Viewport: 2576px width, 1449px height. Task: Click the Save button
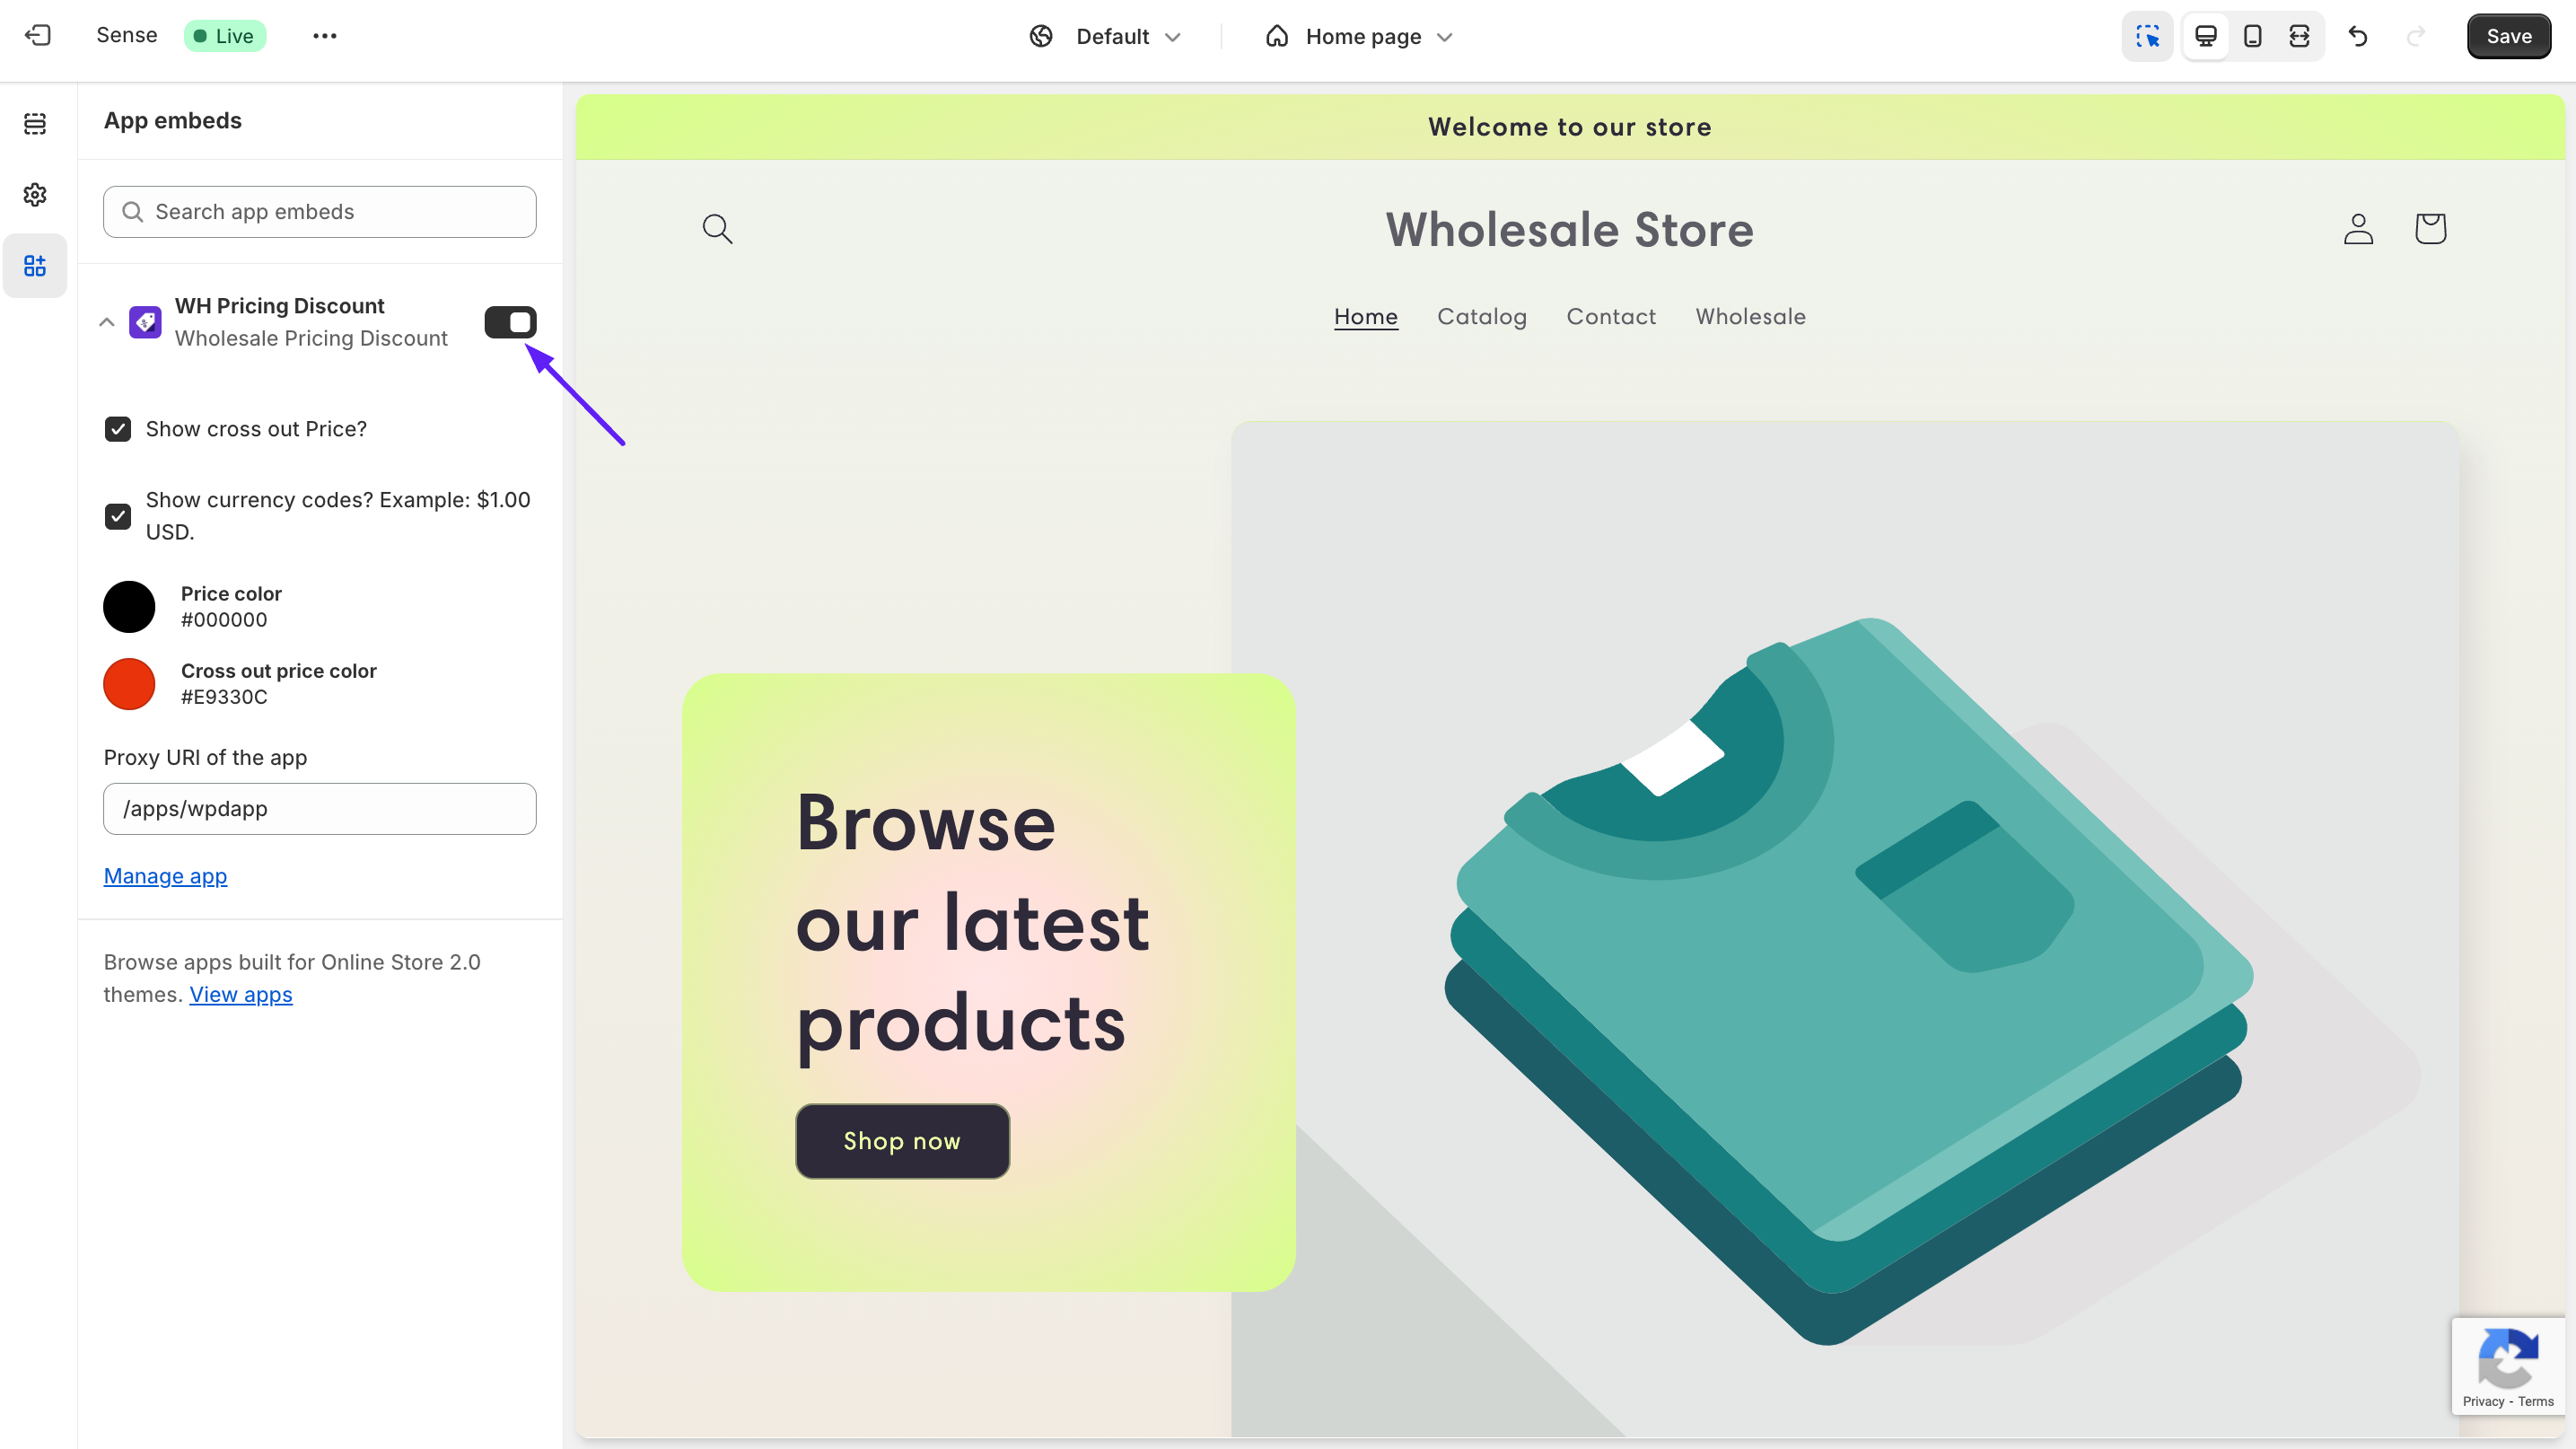[x=2508, y=36]
